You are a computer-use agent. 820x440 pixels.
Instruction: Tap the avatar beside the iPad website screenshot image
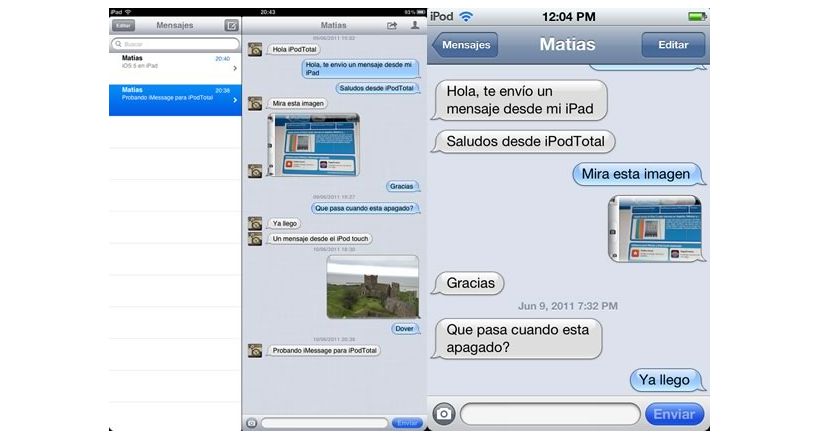(255, 171)
